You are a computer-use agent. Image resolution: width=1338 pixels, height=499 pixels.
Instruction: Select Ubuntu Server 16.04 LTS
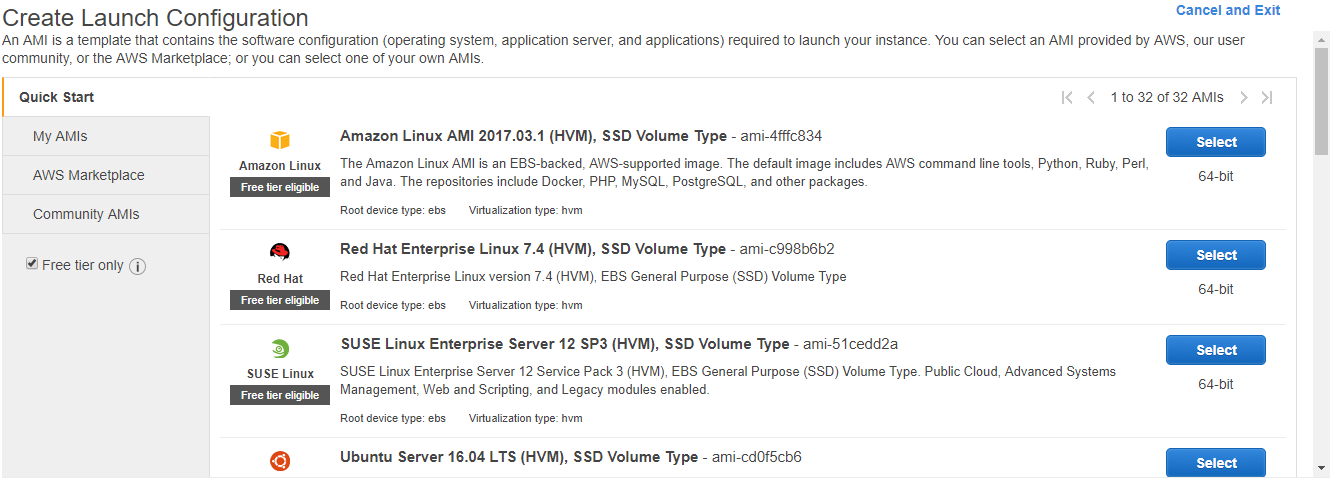click(1216, 463)
